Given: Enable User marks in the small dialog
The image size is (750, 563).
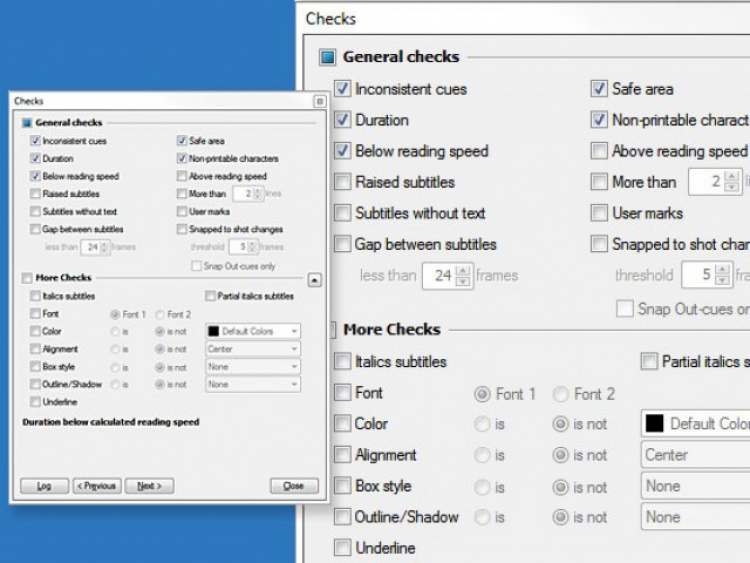Looking at the screenshot, I should tap(181, 211).
